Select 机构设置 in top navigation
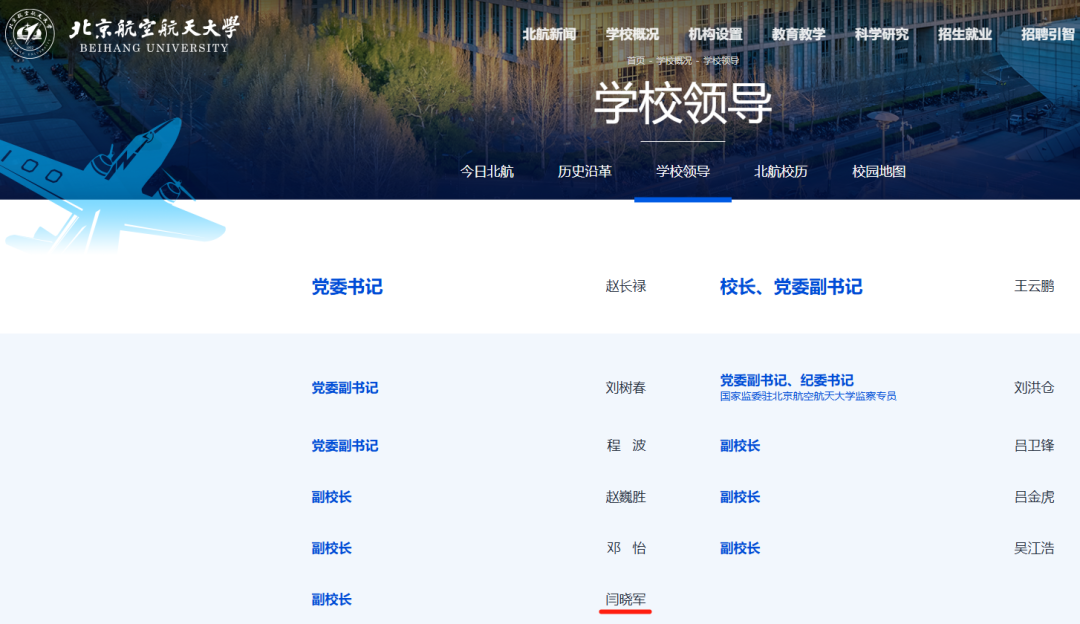This screenshot has height=624, width=1080. (x=715, y=34)
